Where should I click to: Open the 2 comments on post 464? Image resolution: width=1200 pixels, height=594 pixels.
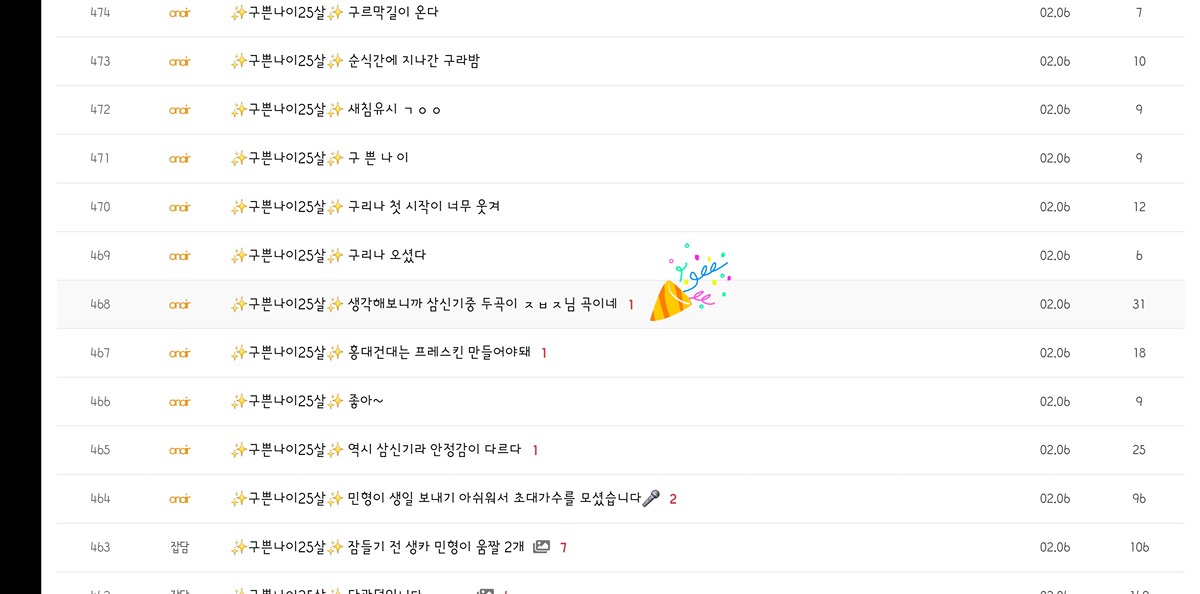673,499
